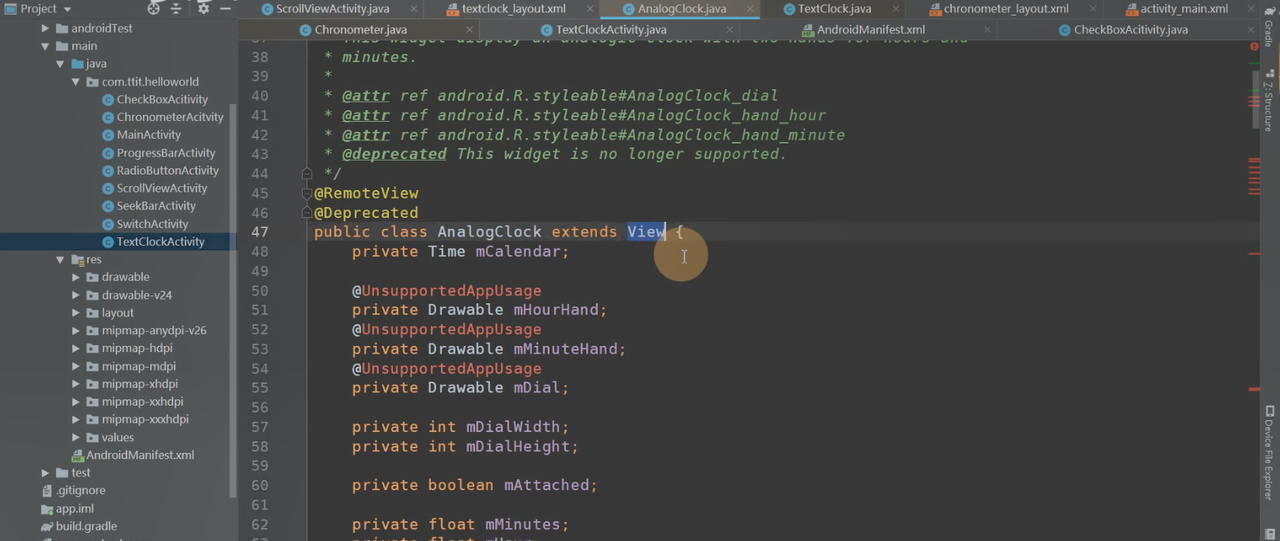Image resolution: width=1280 pixels, height=541 pixels.
Task: Collapse the res folder
Action: (61, 259)
